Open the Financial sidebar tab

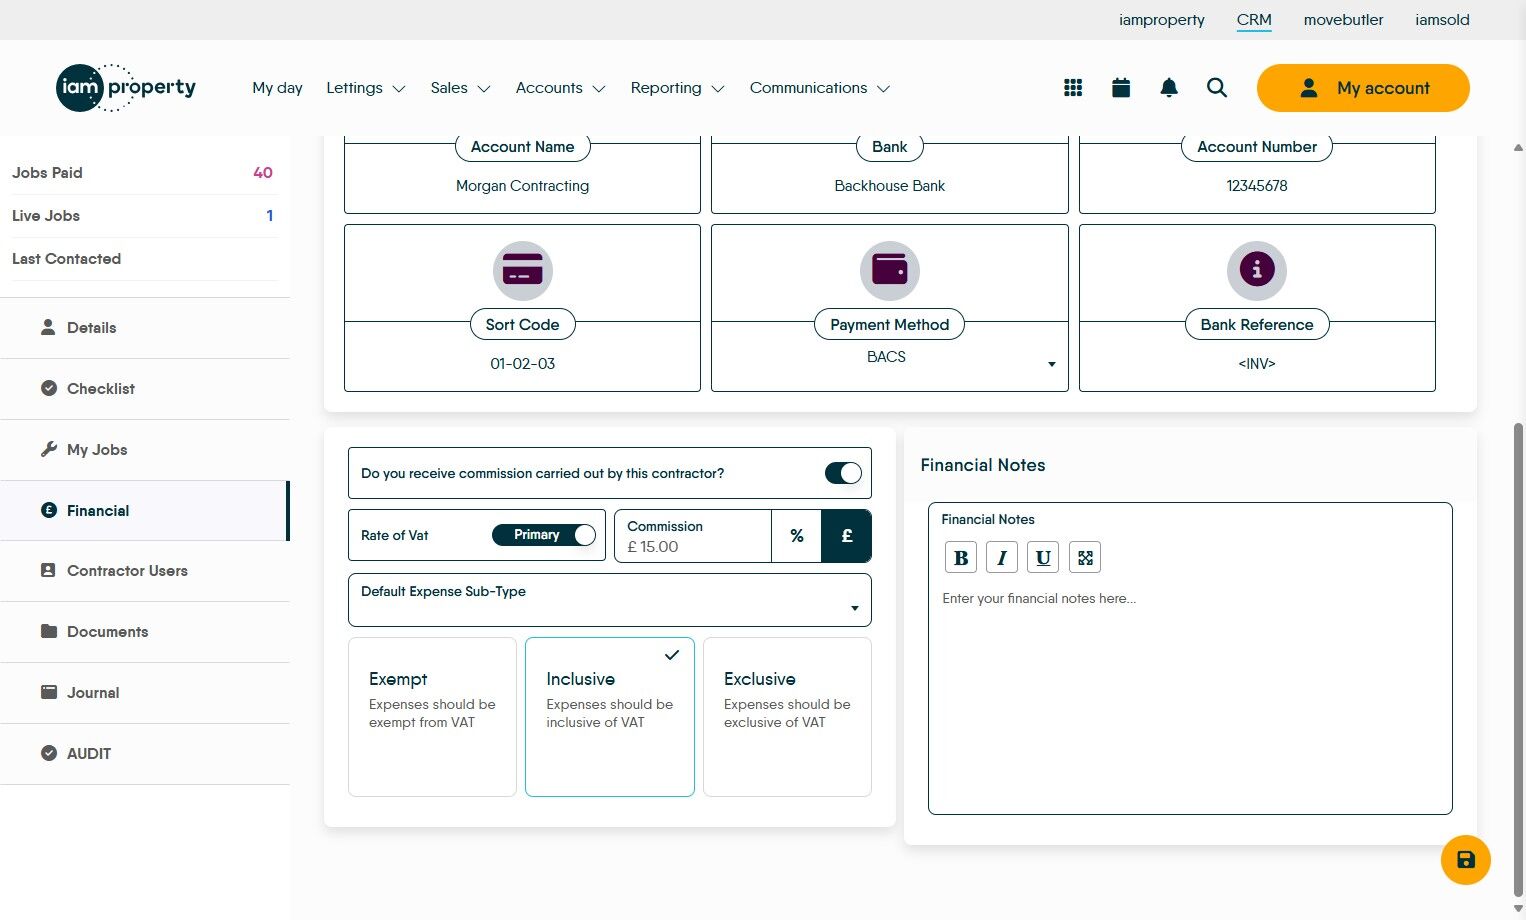tap(145, 511)
